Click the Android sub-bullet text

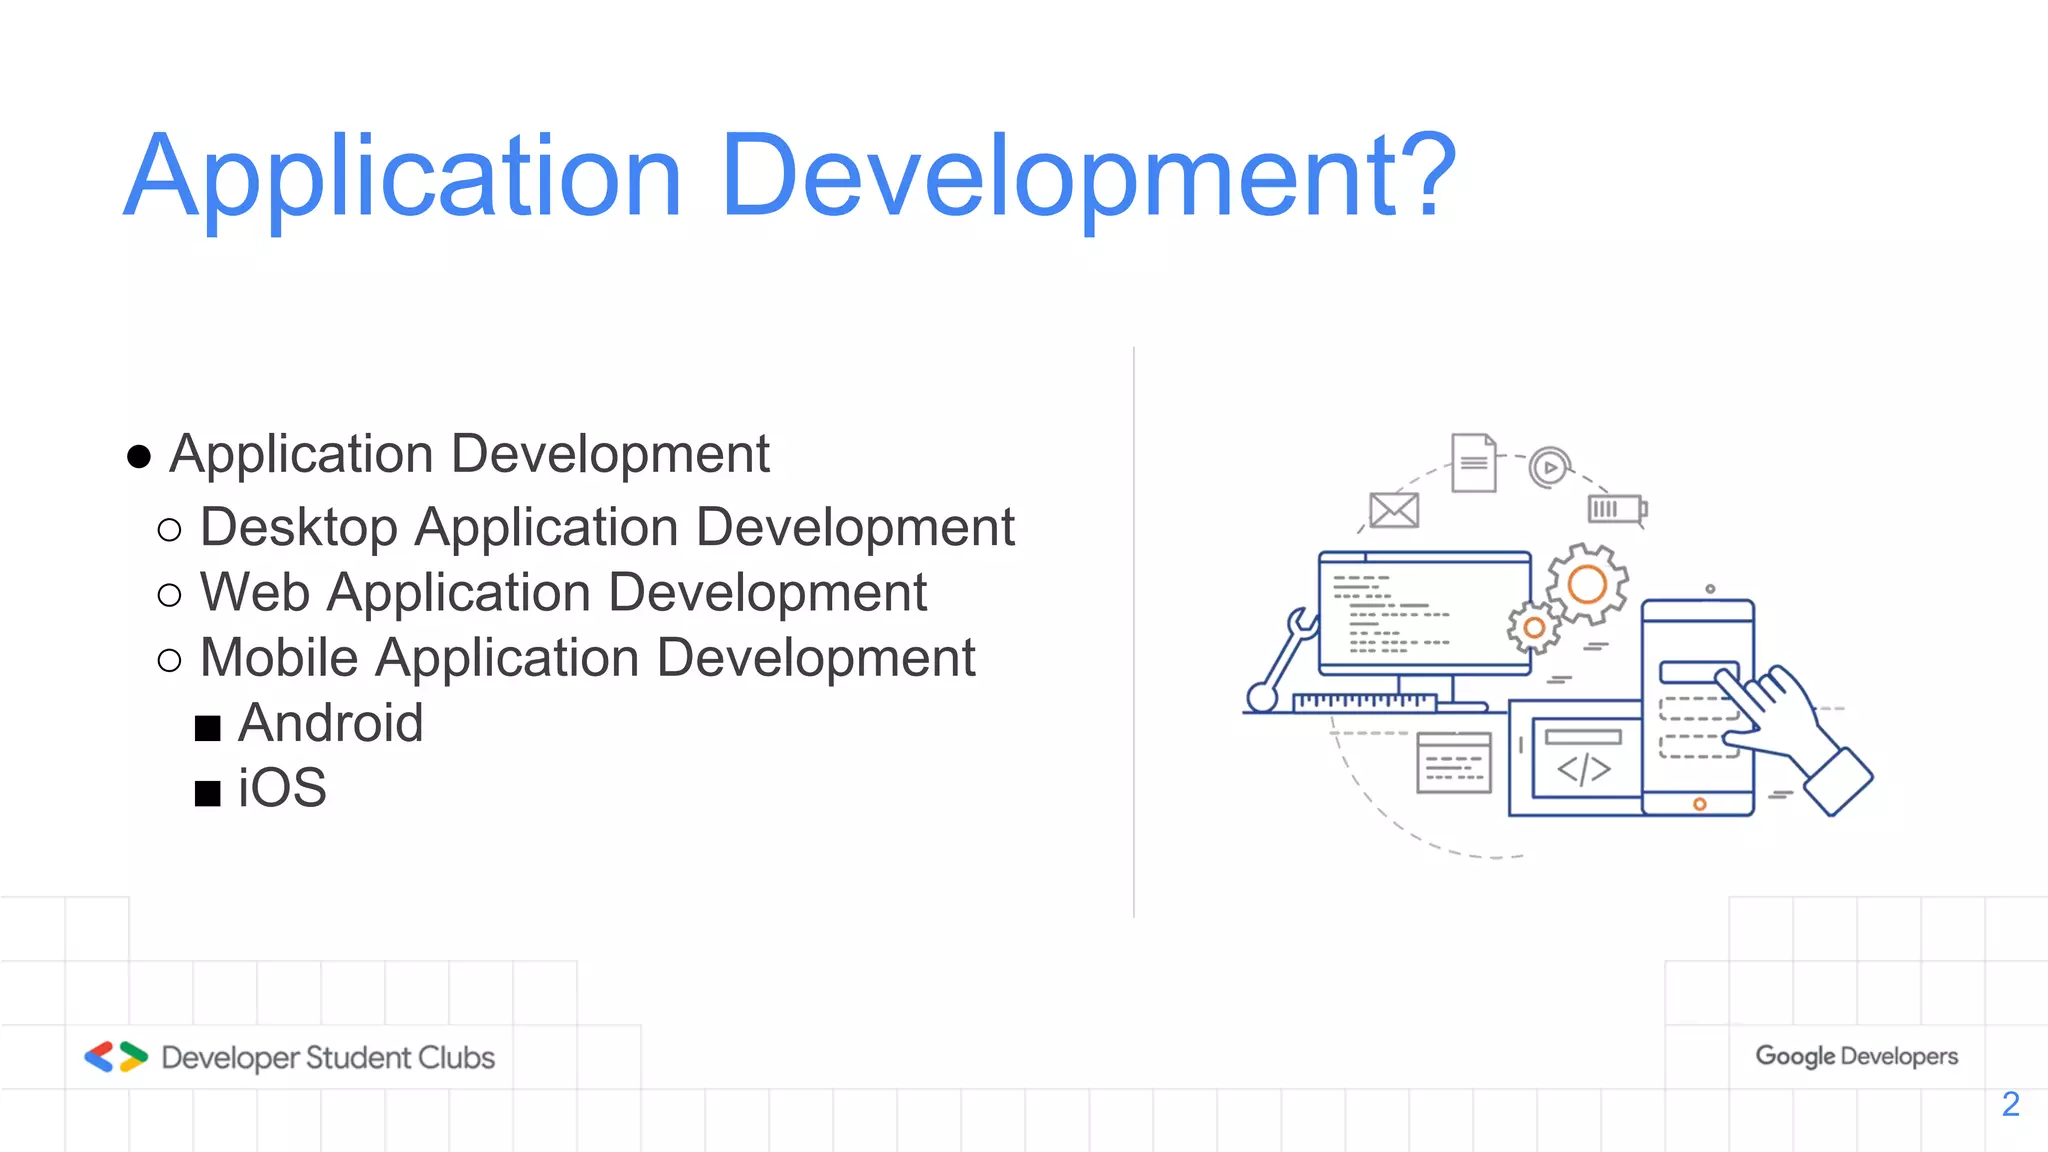coord(330,723)
